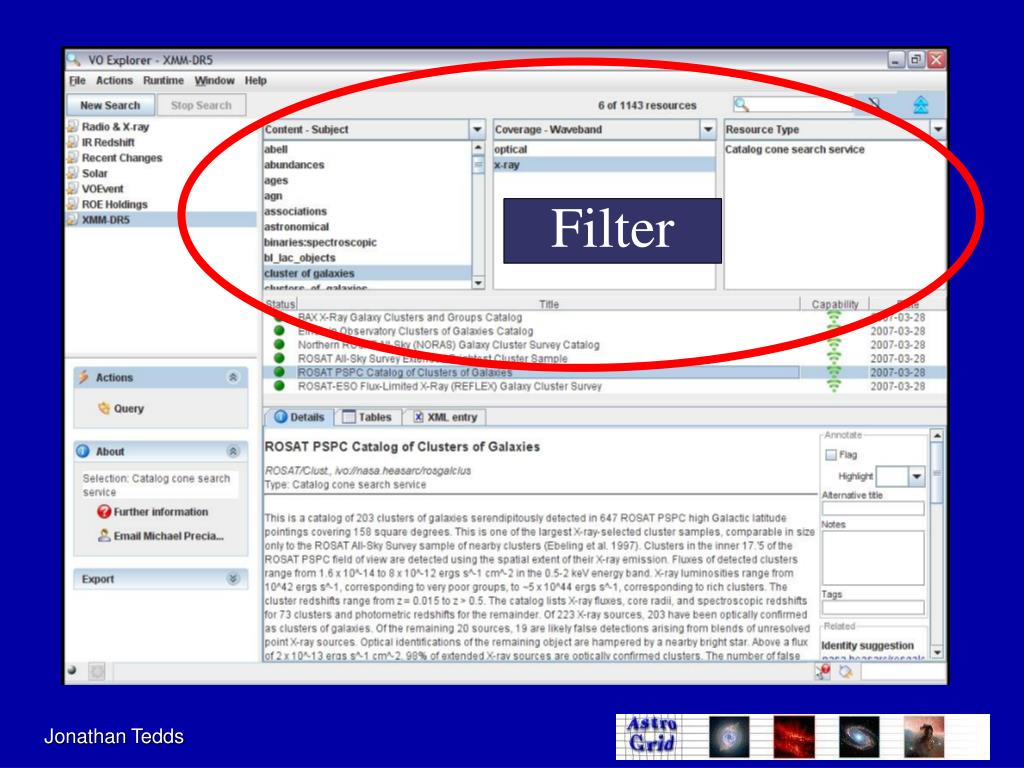The width and height of the screenshot is (1024, 768).
Task: Select 'x-ray' in the waveband list
Action: (604, 165)
